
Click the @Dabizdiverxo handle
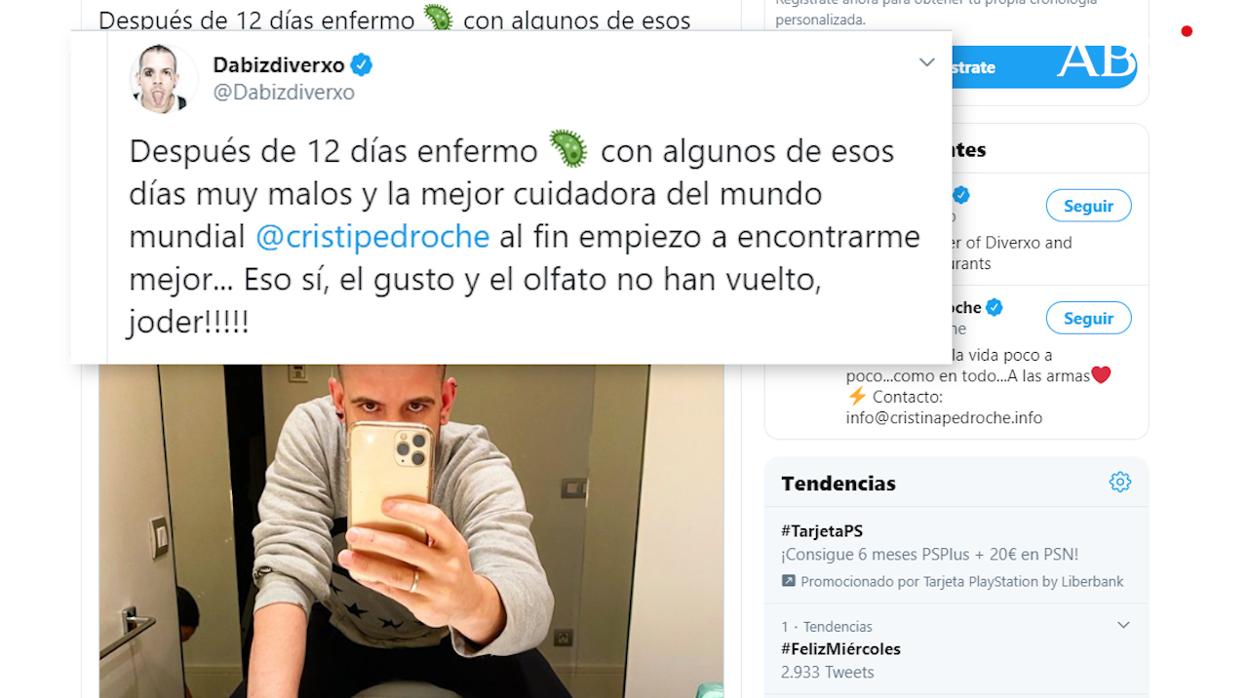[284, 92]
